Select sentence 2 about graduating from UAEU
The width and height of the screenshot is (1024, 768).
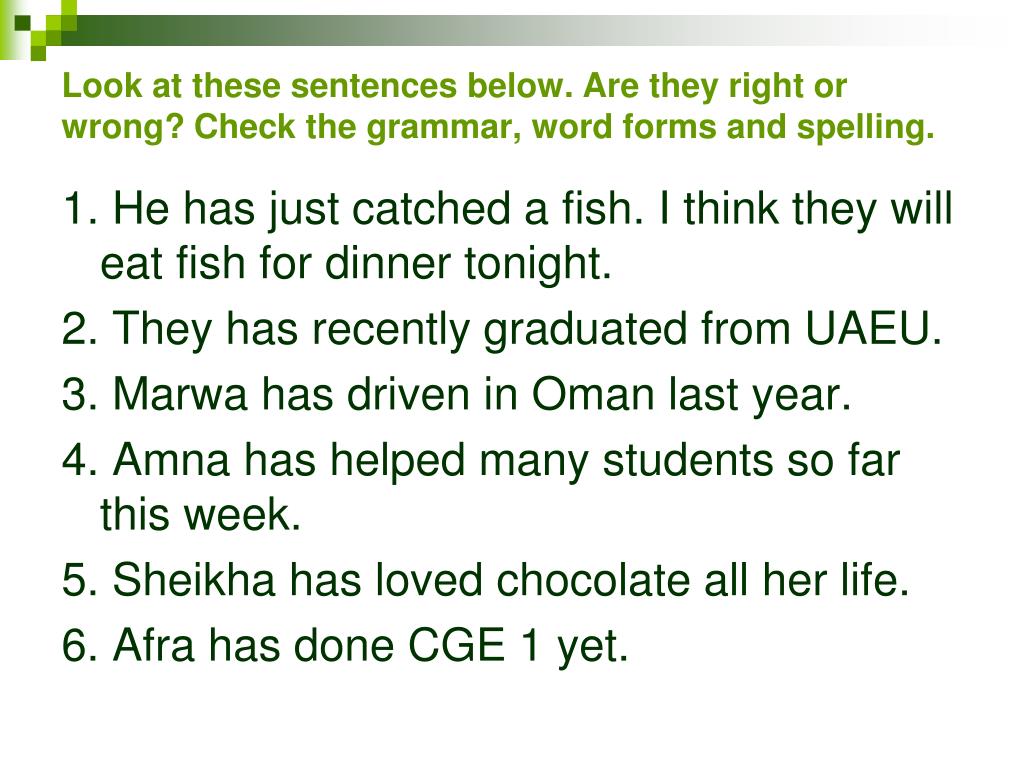502,328
